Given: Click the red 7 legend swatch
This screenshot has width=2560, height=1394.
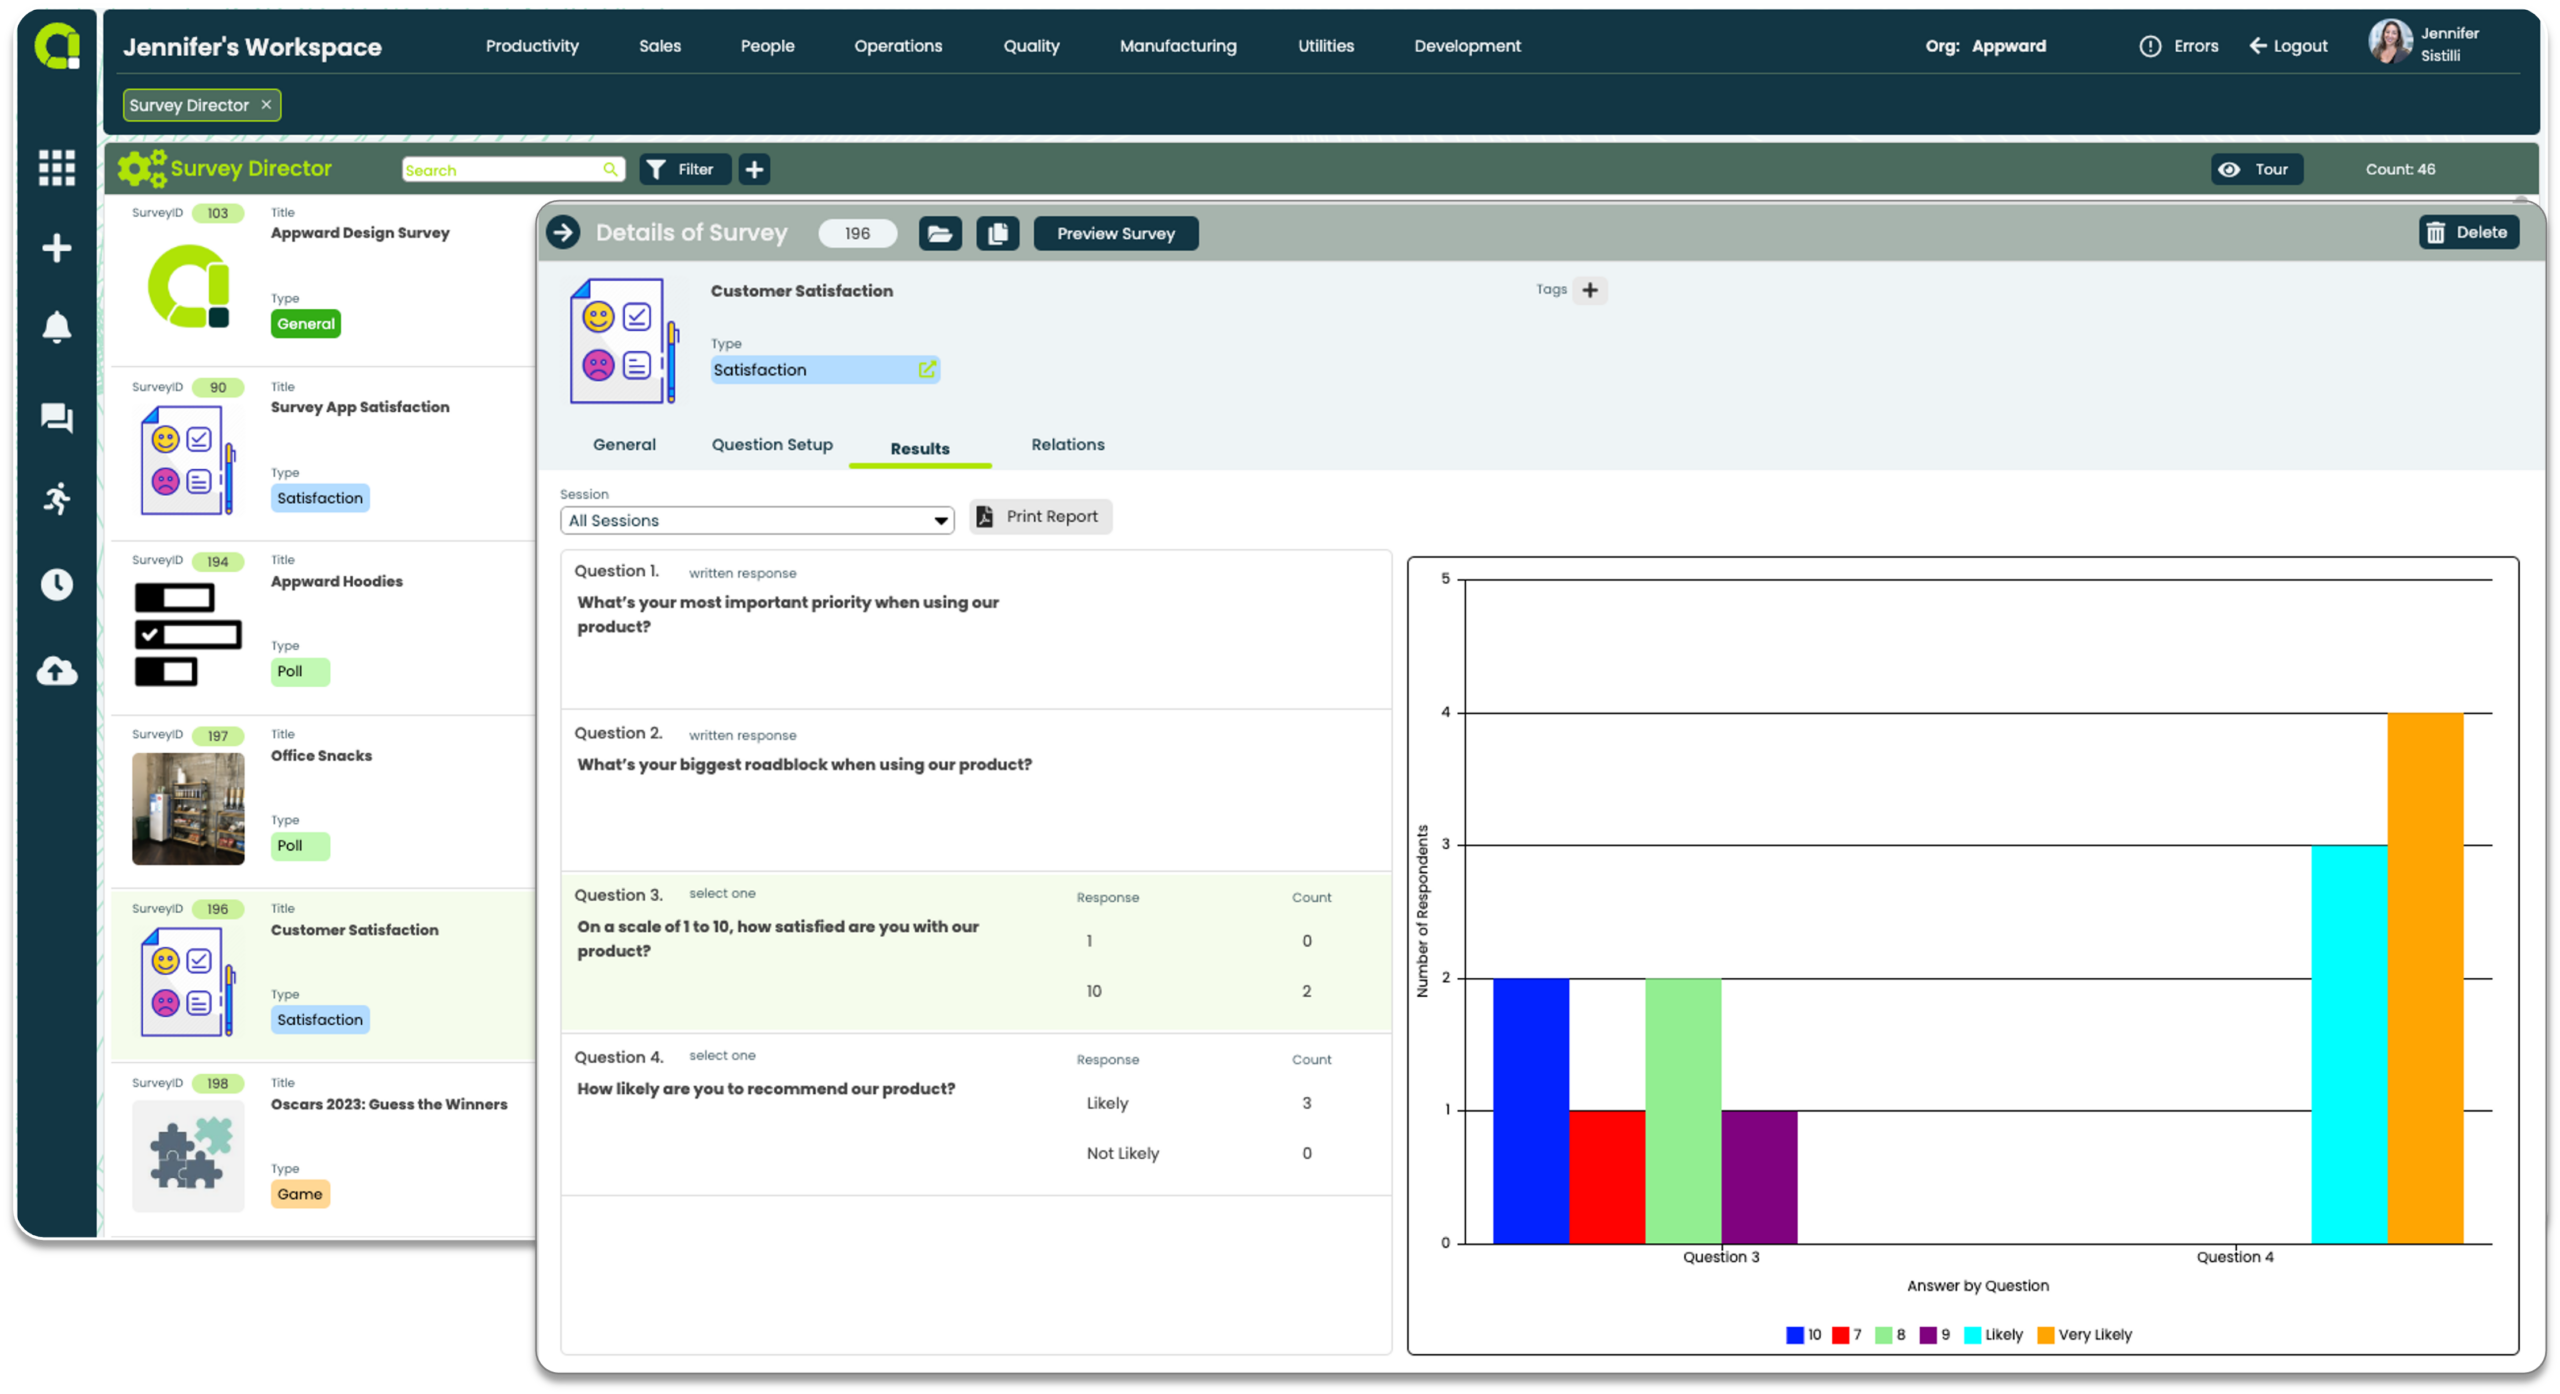Looking at the screenshot, I should (1840, 1335).
